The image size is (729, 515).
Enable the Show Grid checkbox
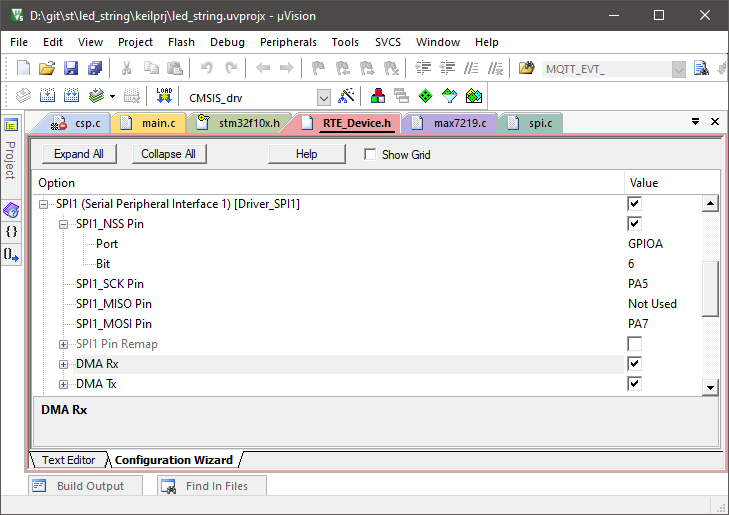tap(370, 154)
